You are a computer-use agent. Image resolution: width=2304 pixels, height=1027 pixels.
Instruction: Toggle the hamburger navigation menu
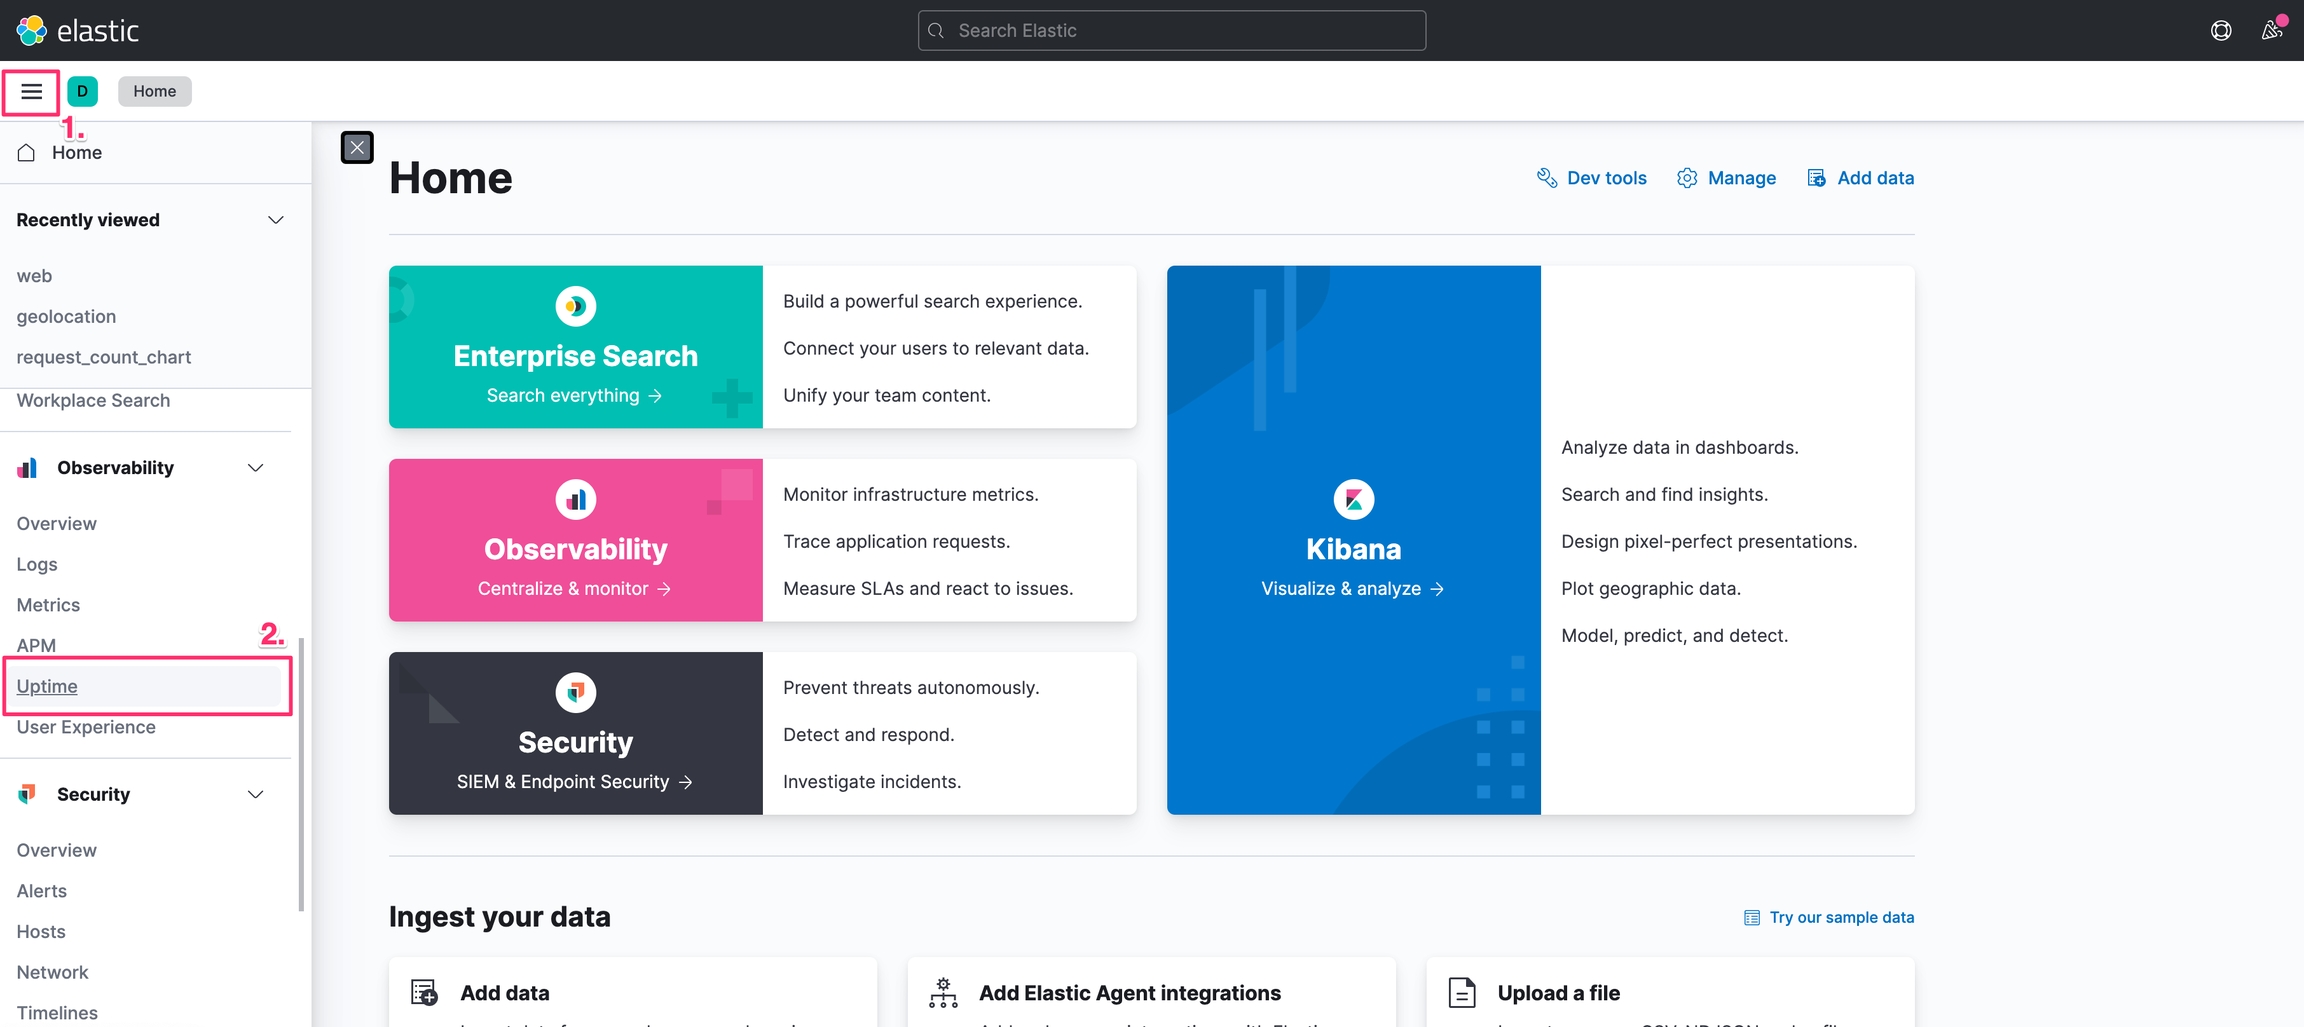[31, 92]
